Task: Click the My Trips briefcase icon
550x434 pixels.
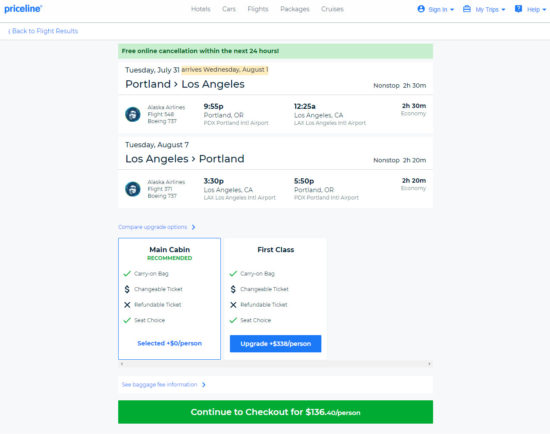Action: [x=467, y=9]
